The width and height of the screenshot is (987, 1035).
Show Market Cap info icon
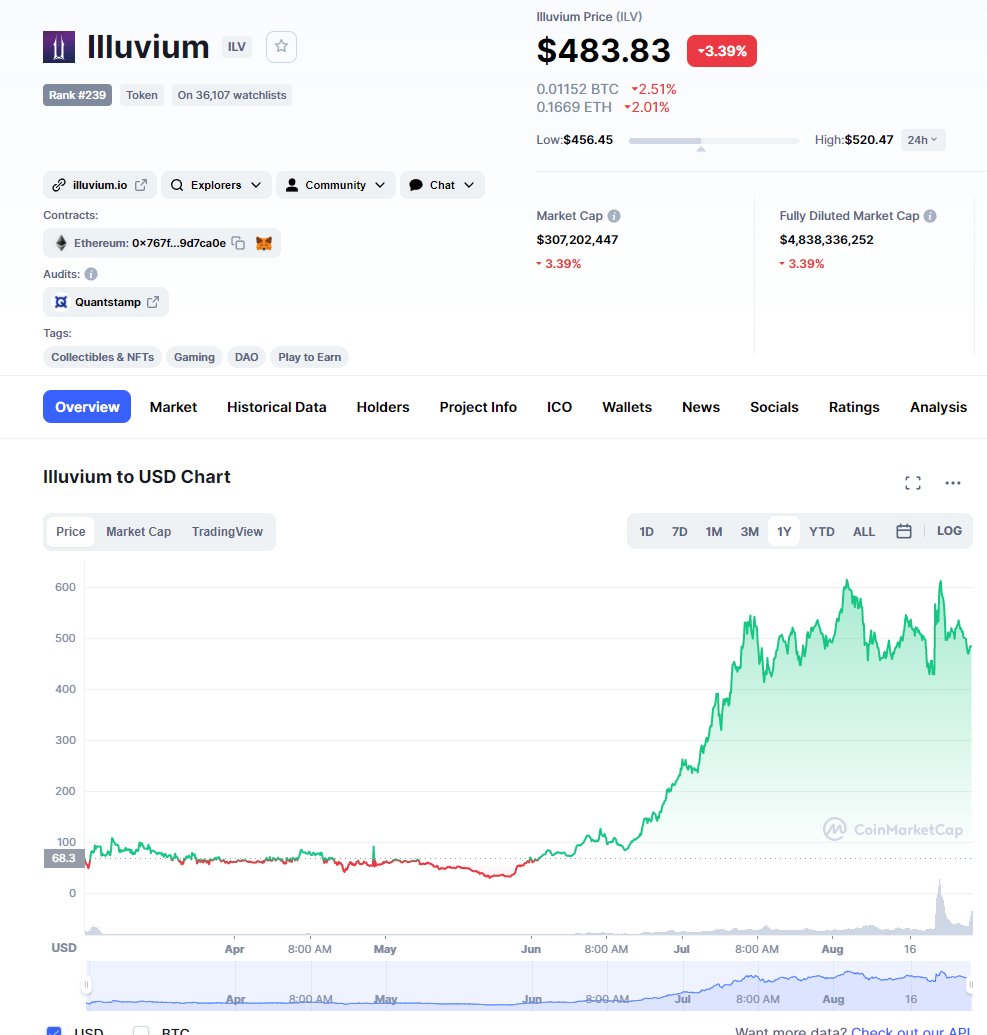point(614,216)
